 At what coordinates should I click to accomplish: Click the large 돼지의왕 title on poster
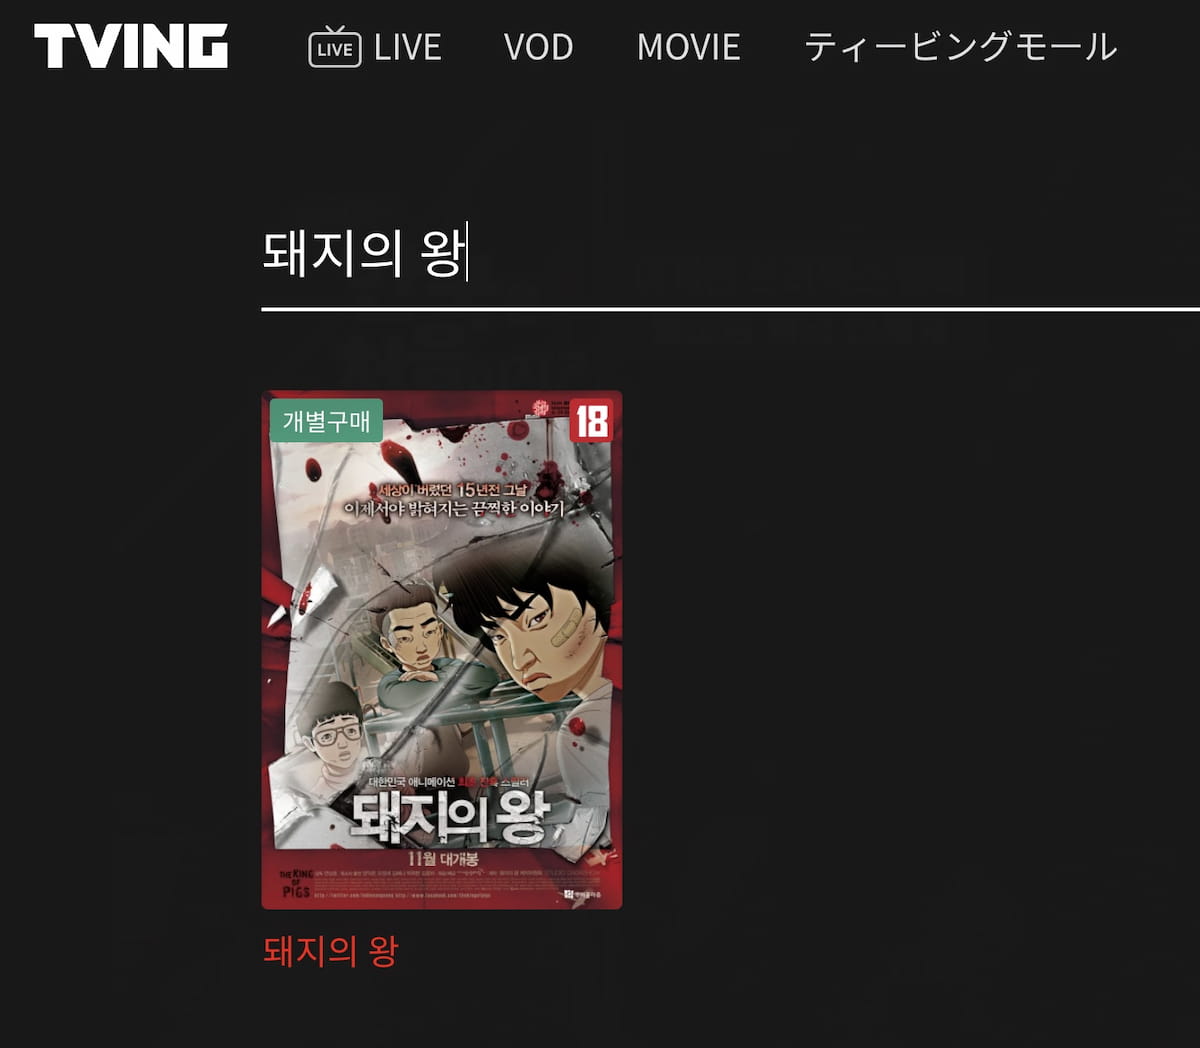(x=449, y=816)
